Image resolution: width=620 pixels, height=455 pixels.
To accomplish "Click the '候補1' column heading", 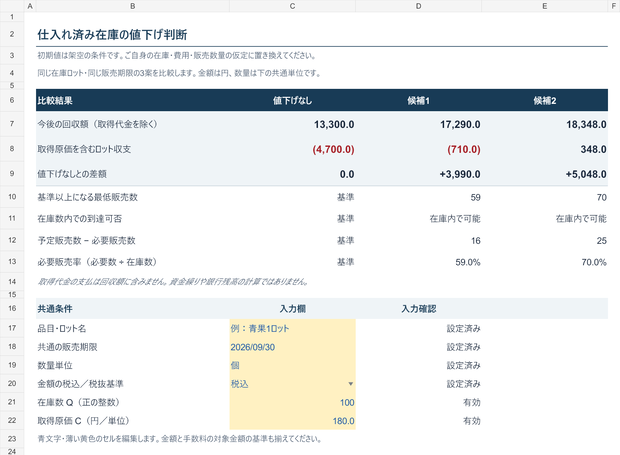I will (419, 101).
